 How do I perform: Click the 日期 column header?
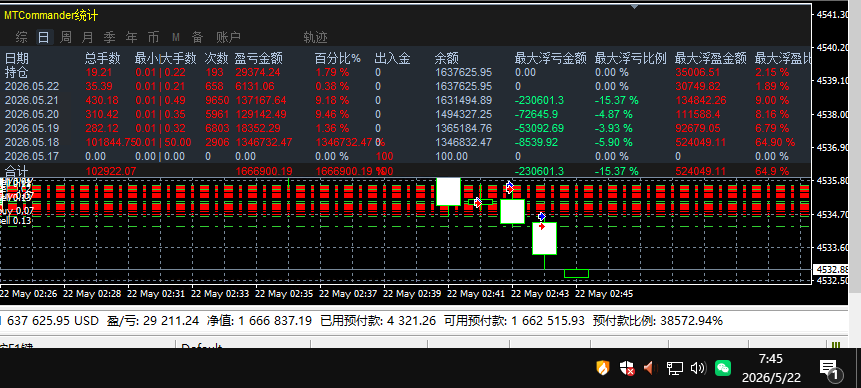17,58
